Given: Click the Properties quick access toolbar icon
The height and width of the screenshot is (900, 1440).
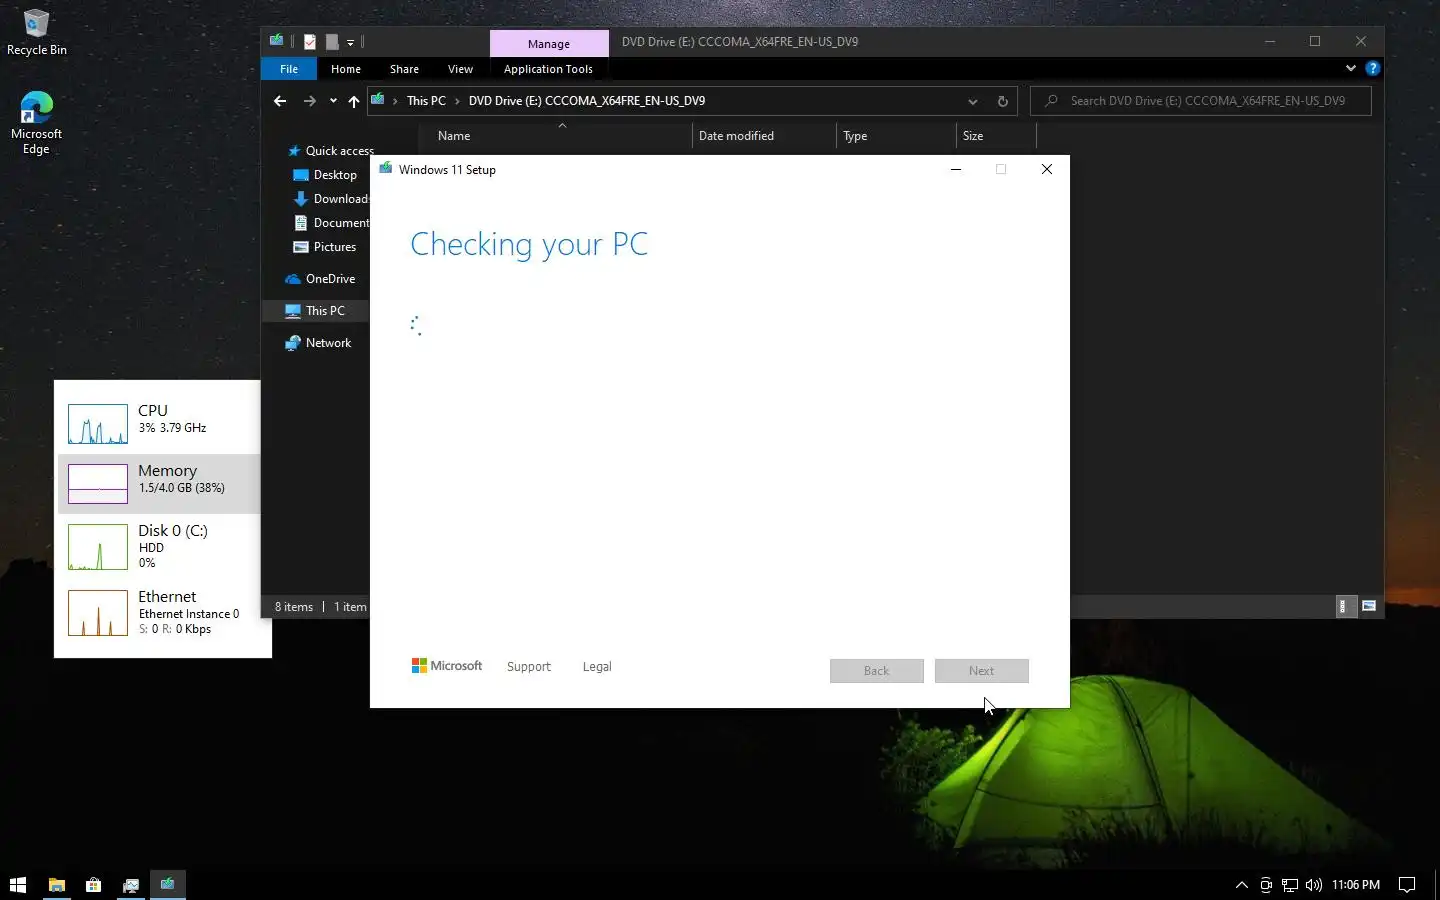Looking at the screenshot, I should pyautogui.click(x=310, y=42).
